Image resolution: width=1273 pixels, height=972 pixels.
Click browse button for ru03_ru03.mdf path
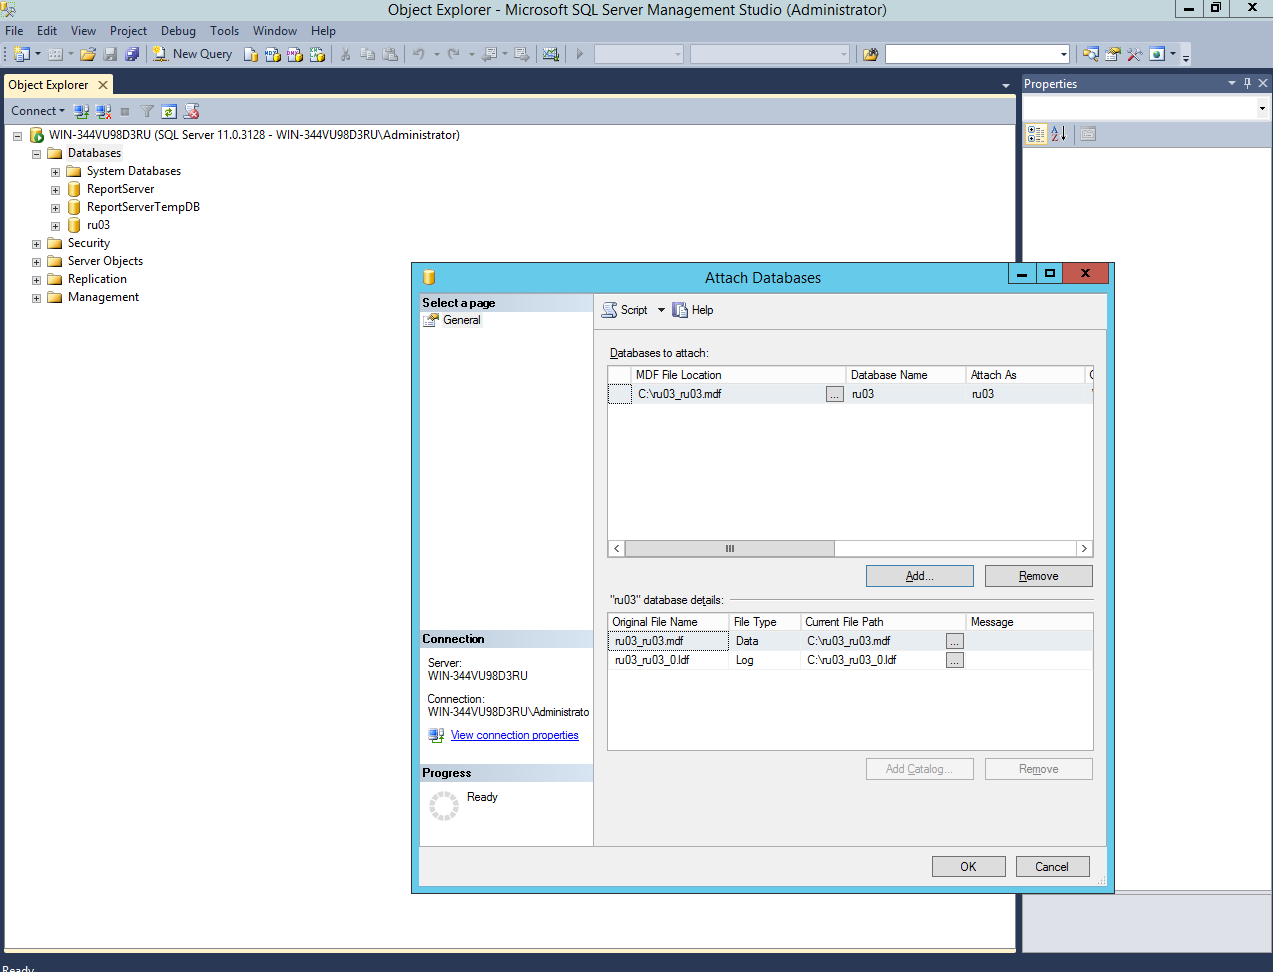[x=955, y=641]
